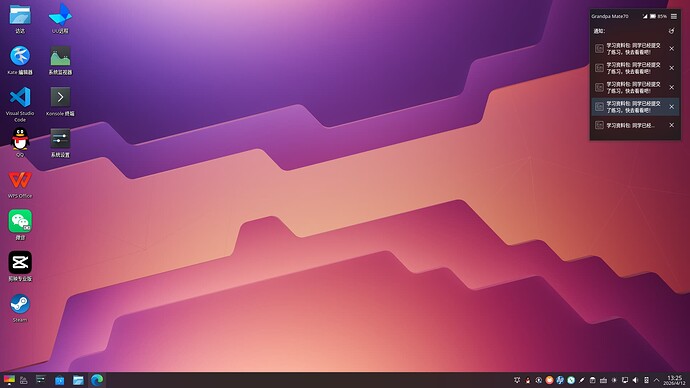Screen dimensions: 690x388
Task: Click the system settings sliders icon in taskbar
Action: coord(40,380)
